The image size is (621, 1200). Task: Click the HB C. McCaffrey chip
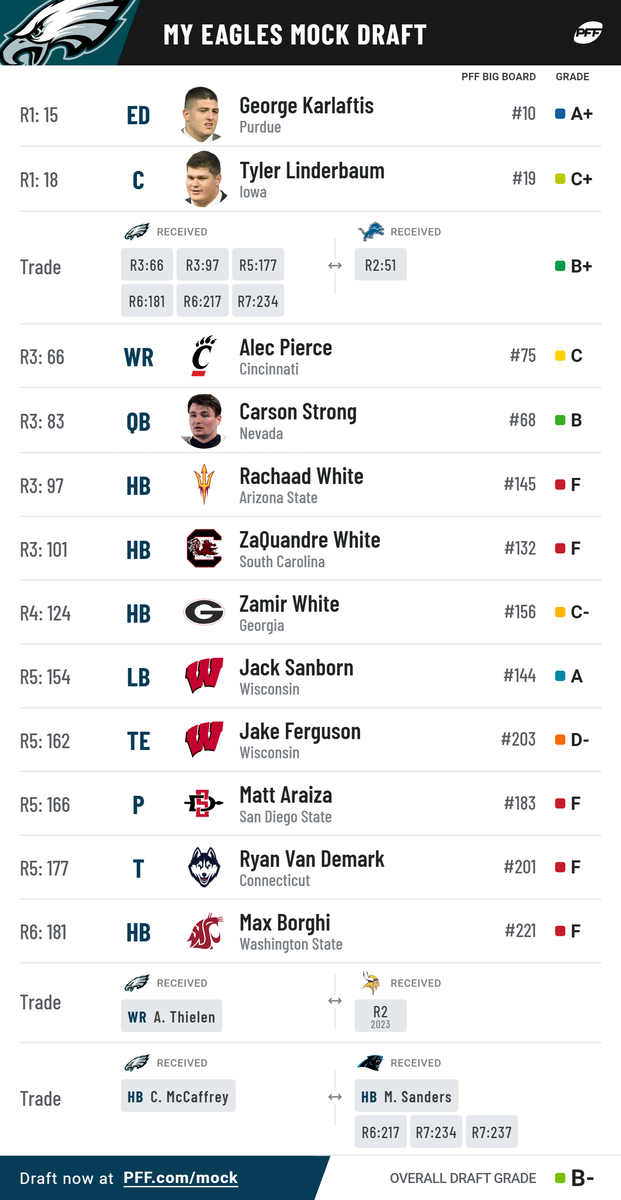coord(178,1097)
